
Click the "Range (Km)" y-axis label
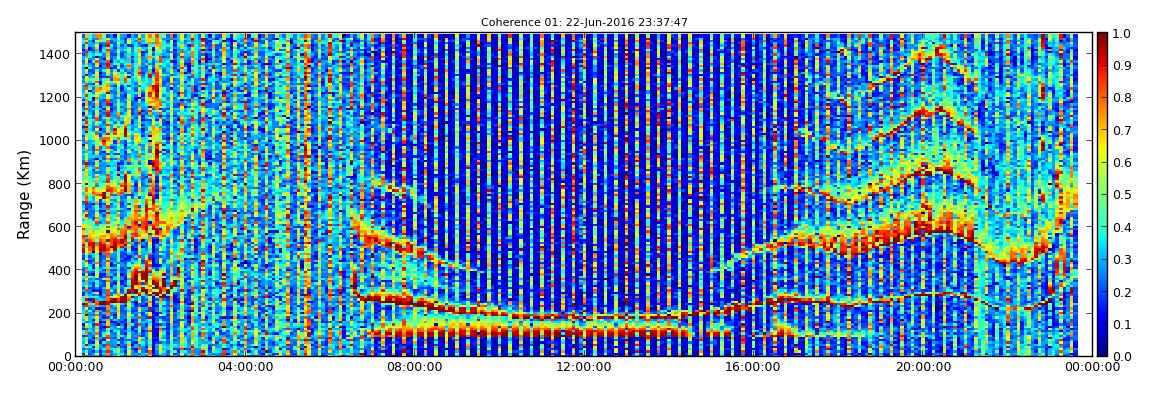24,194
